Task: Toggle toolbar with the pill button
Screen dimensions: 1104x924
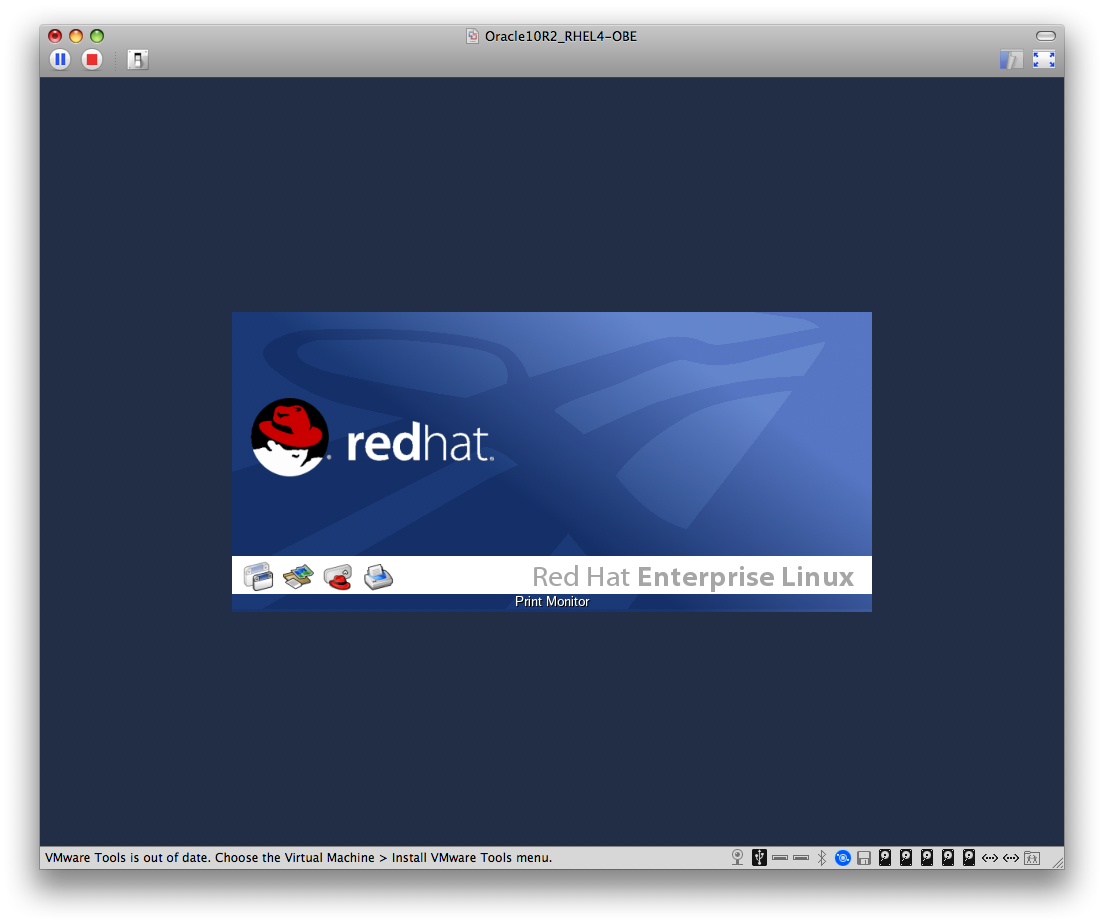Action: click(1046, 36)
